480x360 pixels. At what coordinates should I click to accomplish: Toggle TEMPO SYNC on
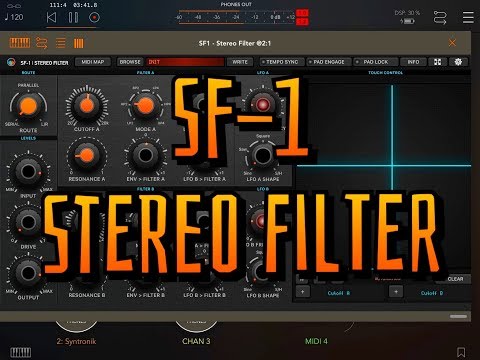pos(282,62)
